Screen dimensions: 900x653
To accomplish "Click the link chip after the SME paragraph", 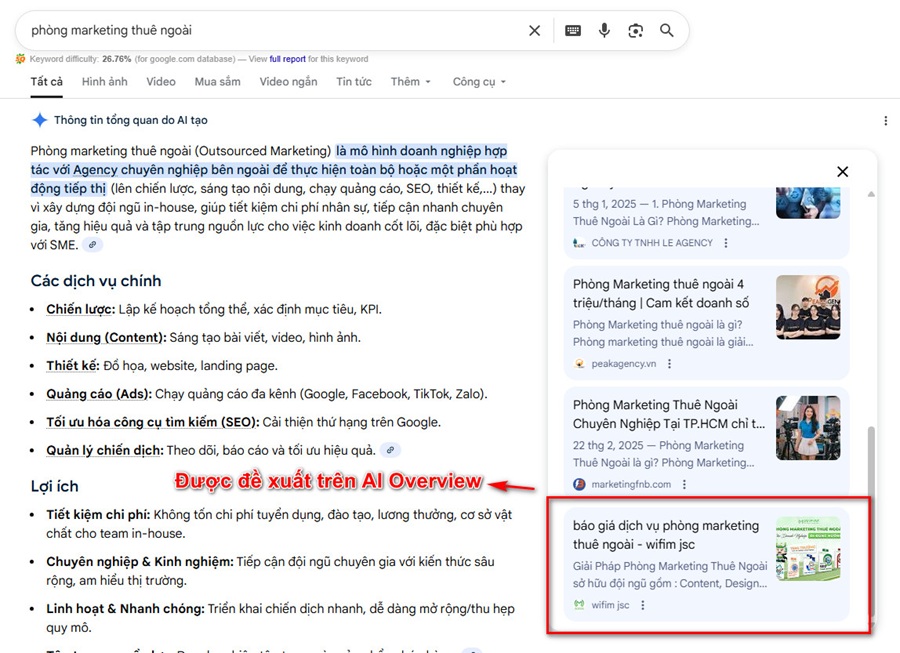I will tap(93, 245).
